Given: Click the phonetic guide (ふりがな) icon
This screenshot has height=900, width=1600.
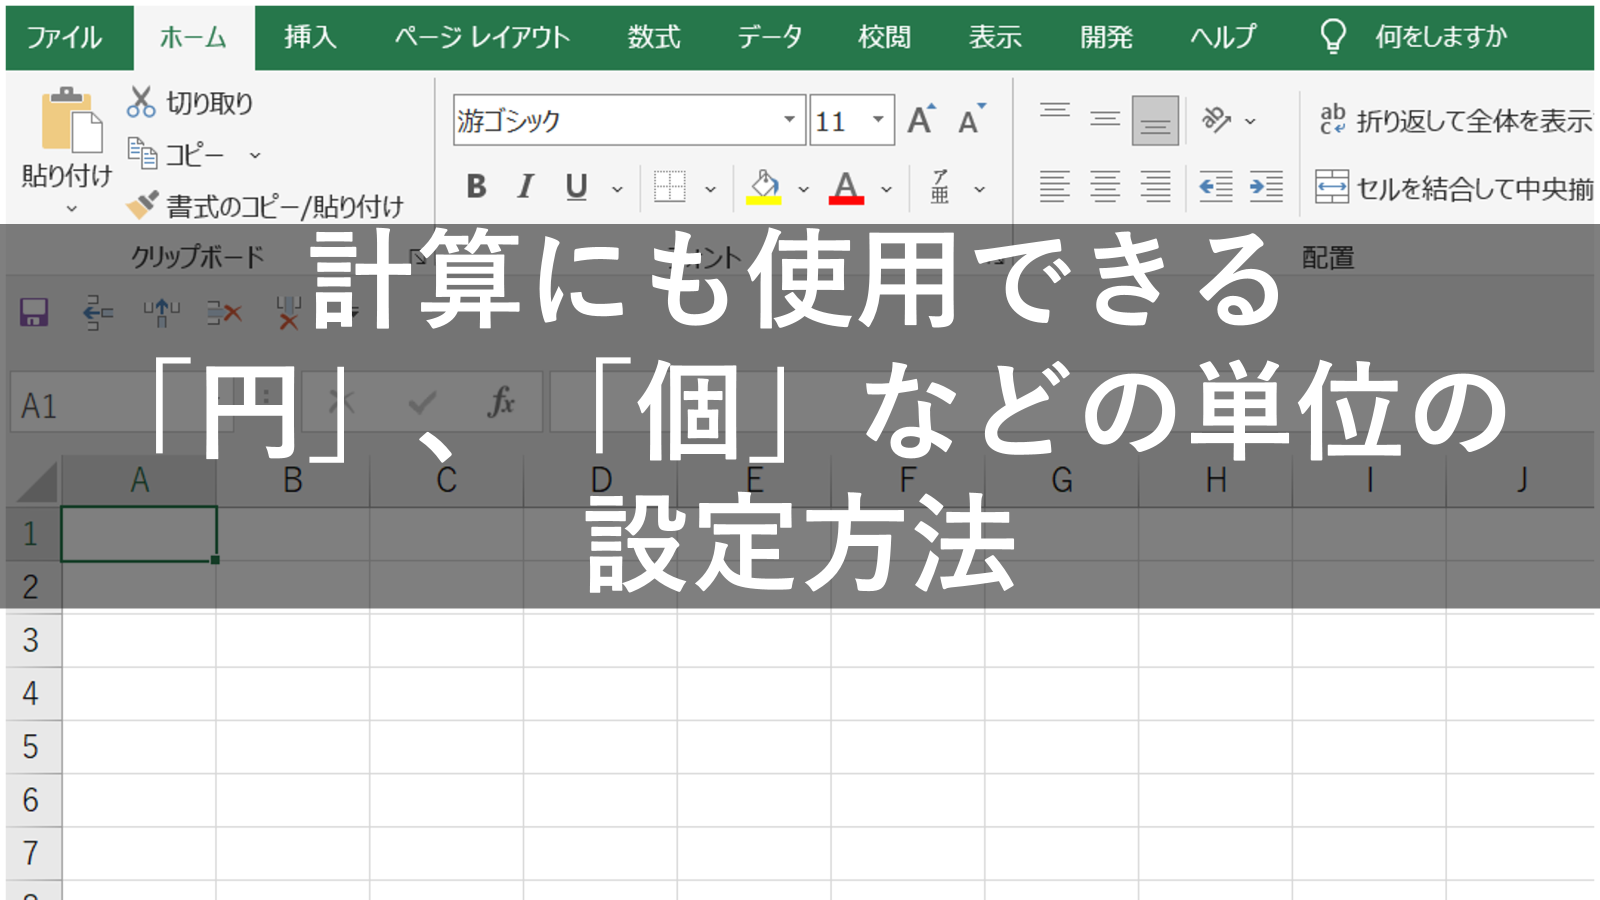Looking at the screenshot, I should click(940, 187).
